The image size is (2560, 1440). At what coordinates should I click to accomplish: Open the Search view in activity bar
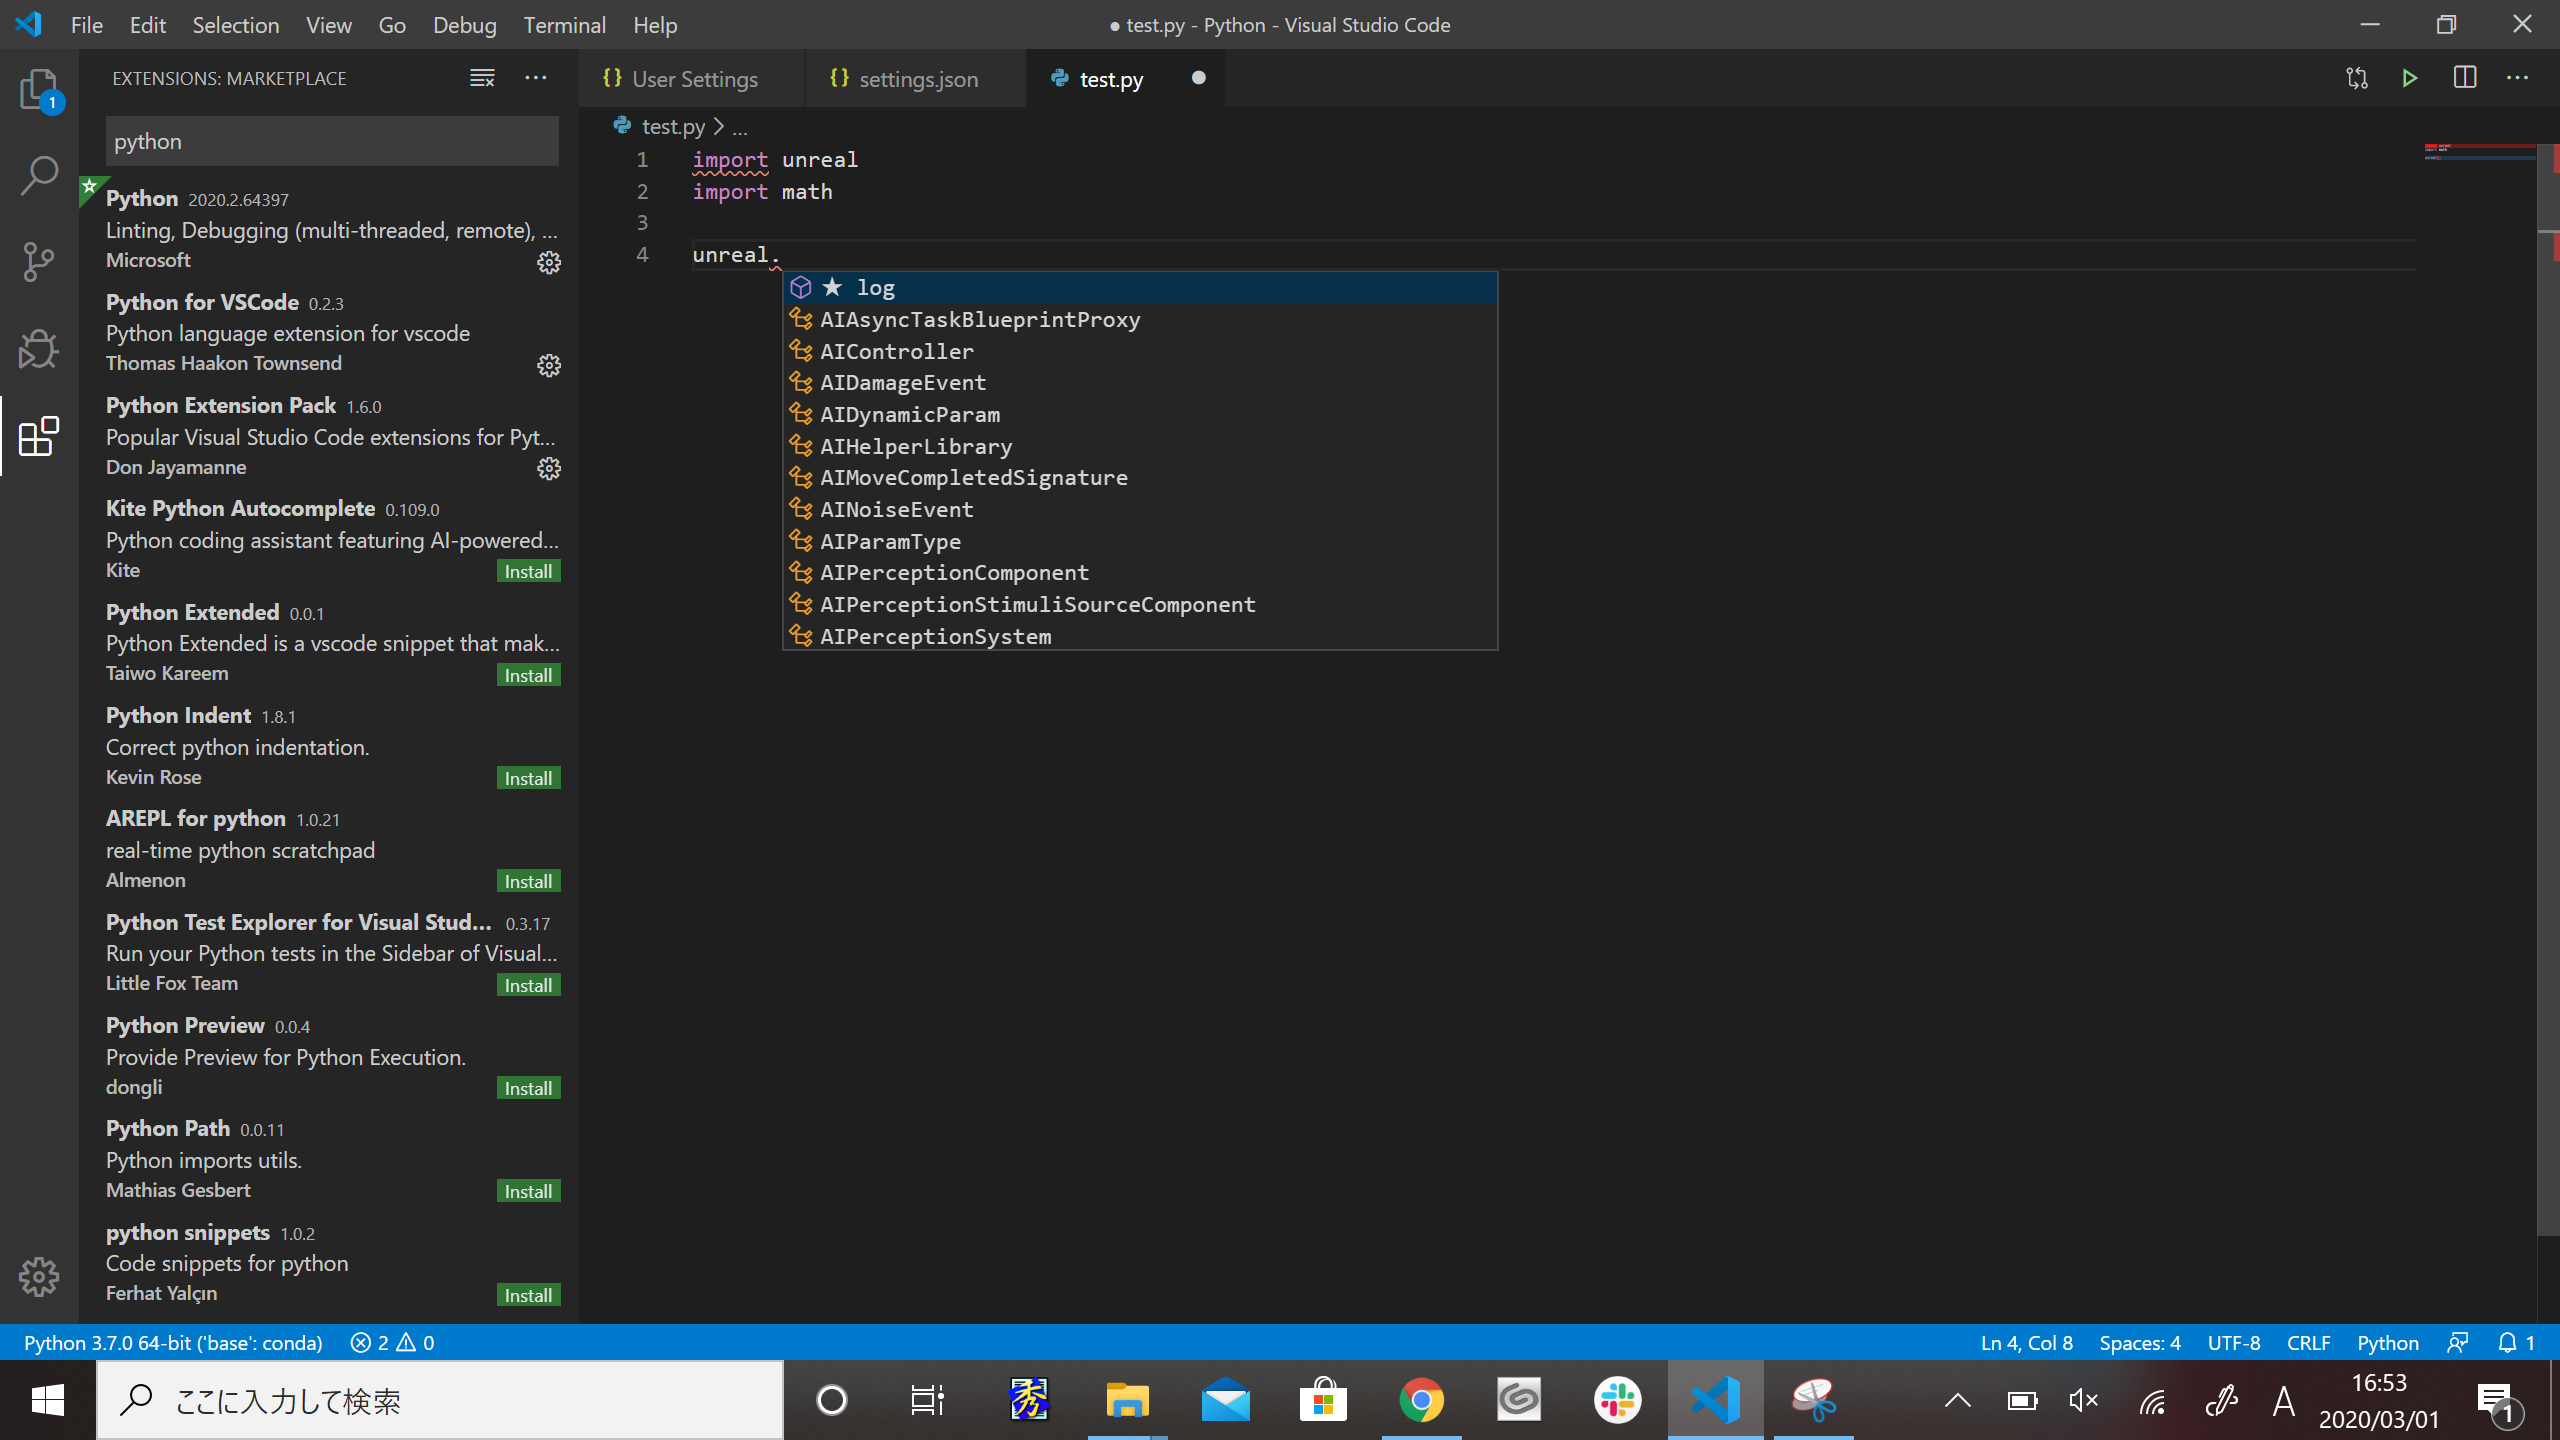tap(39, 176)
